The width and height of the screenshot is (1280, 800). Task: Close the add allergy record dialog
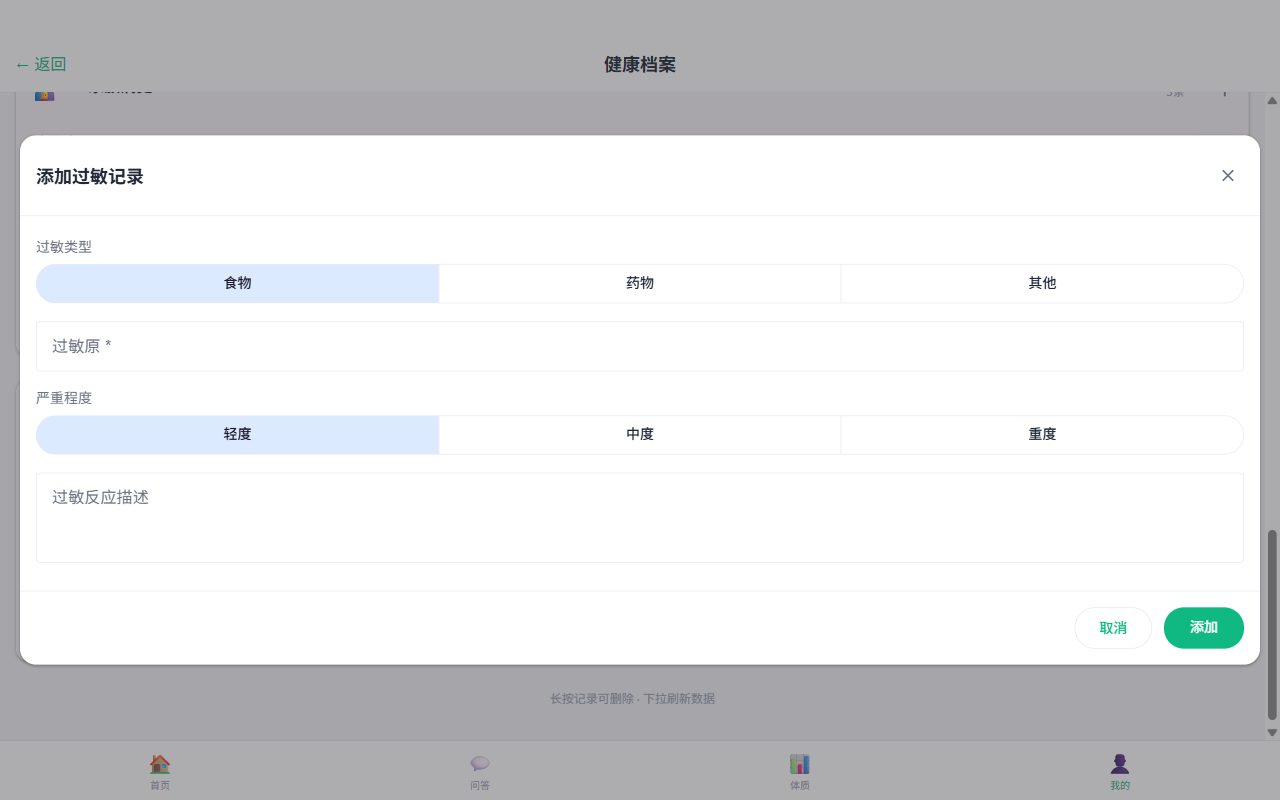1227,176
